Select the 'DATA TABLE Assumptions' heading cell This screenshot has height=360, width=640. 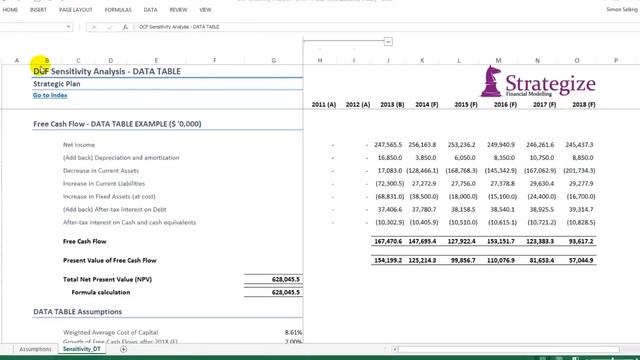point(78,312)
